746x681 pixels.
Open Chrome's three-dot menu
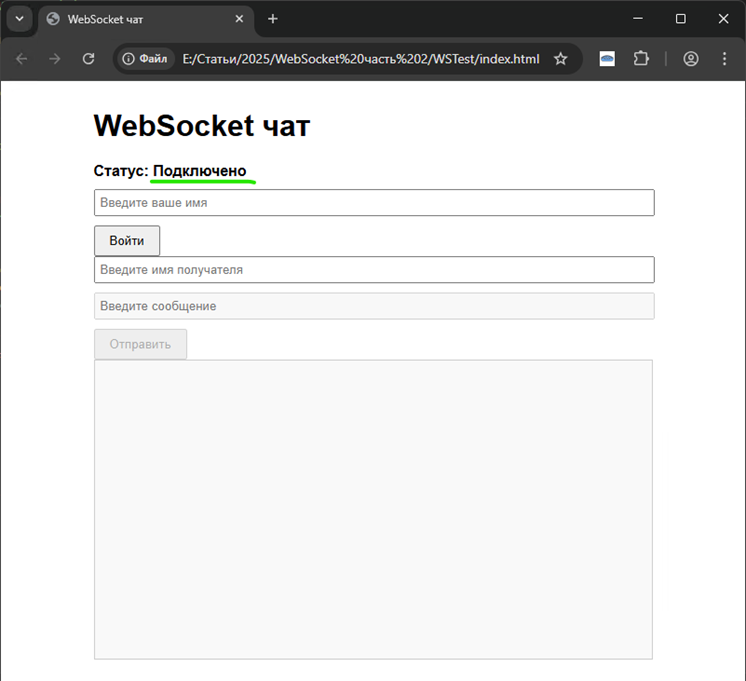coord(724,59)
